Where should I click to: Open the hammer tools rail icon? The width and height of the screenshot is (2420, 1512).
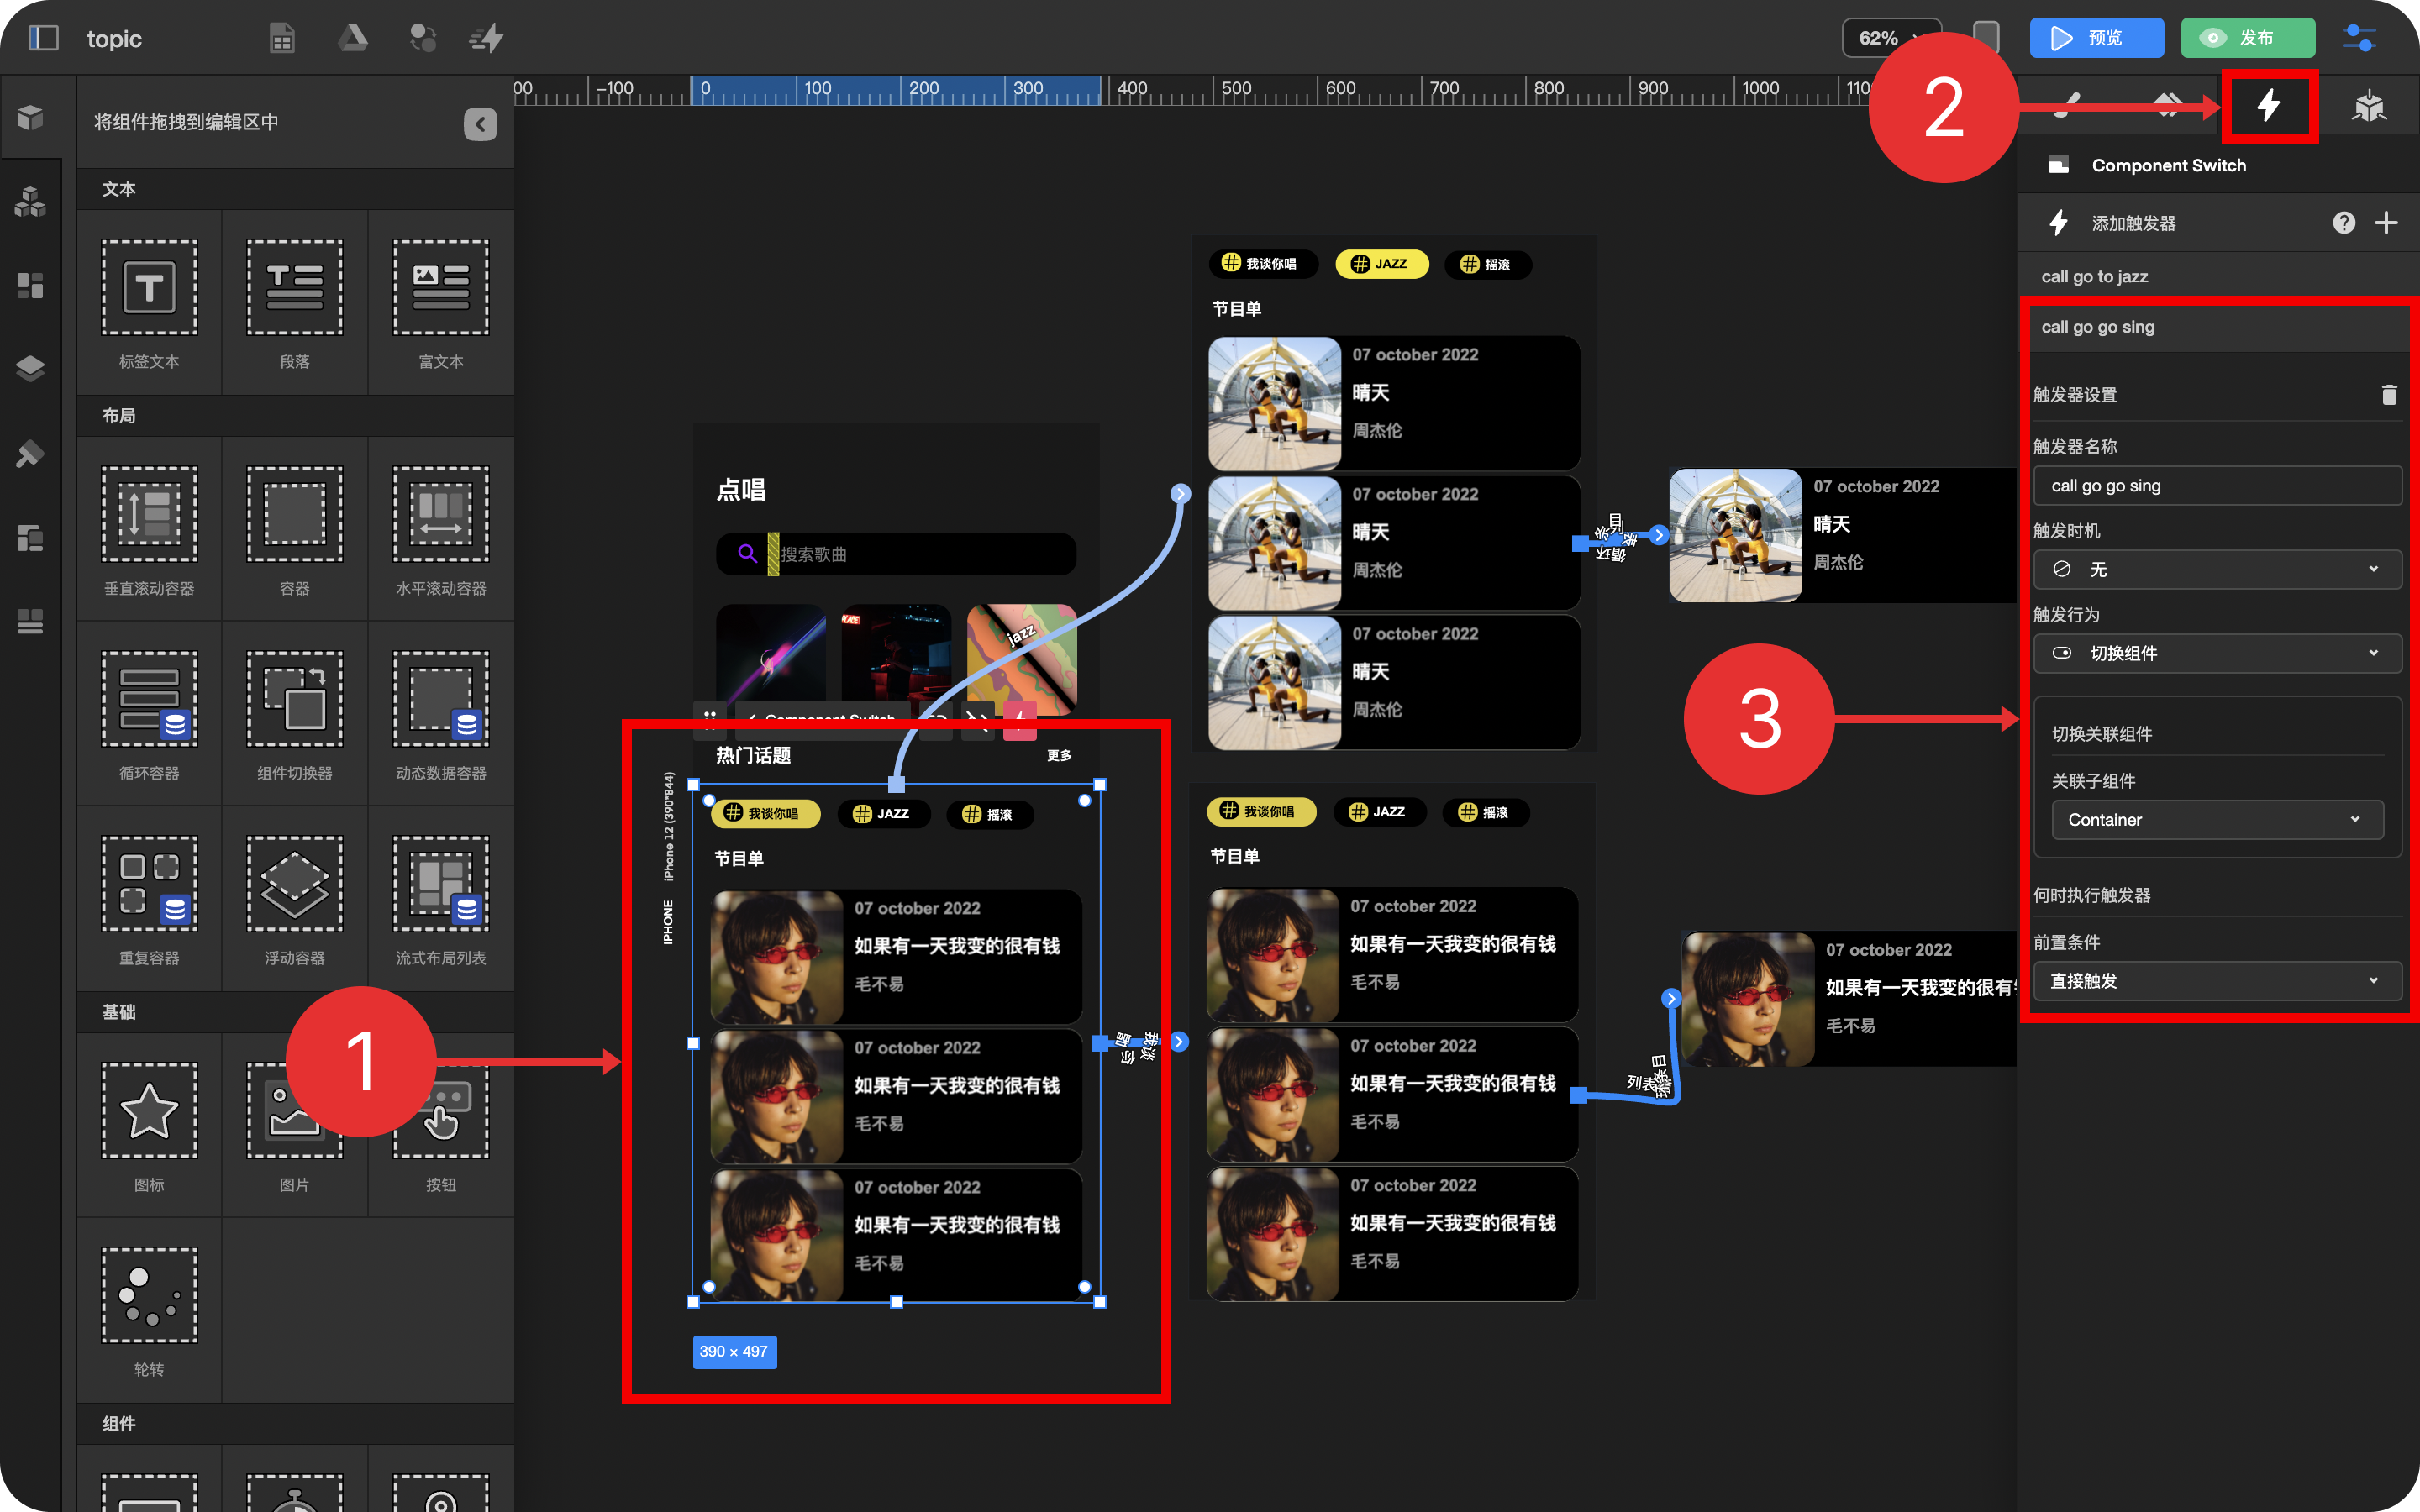[30, 454]
